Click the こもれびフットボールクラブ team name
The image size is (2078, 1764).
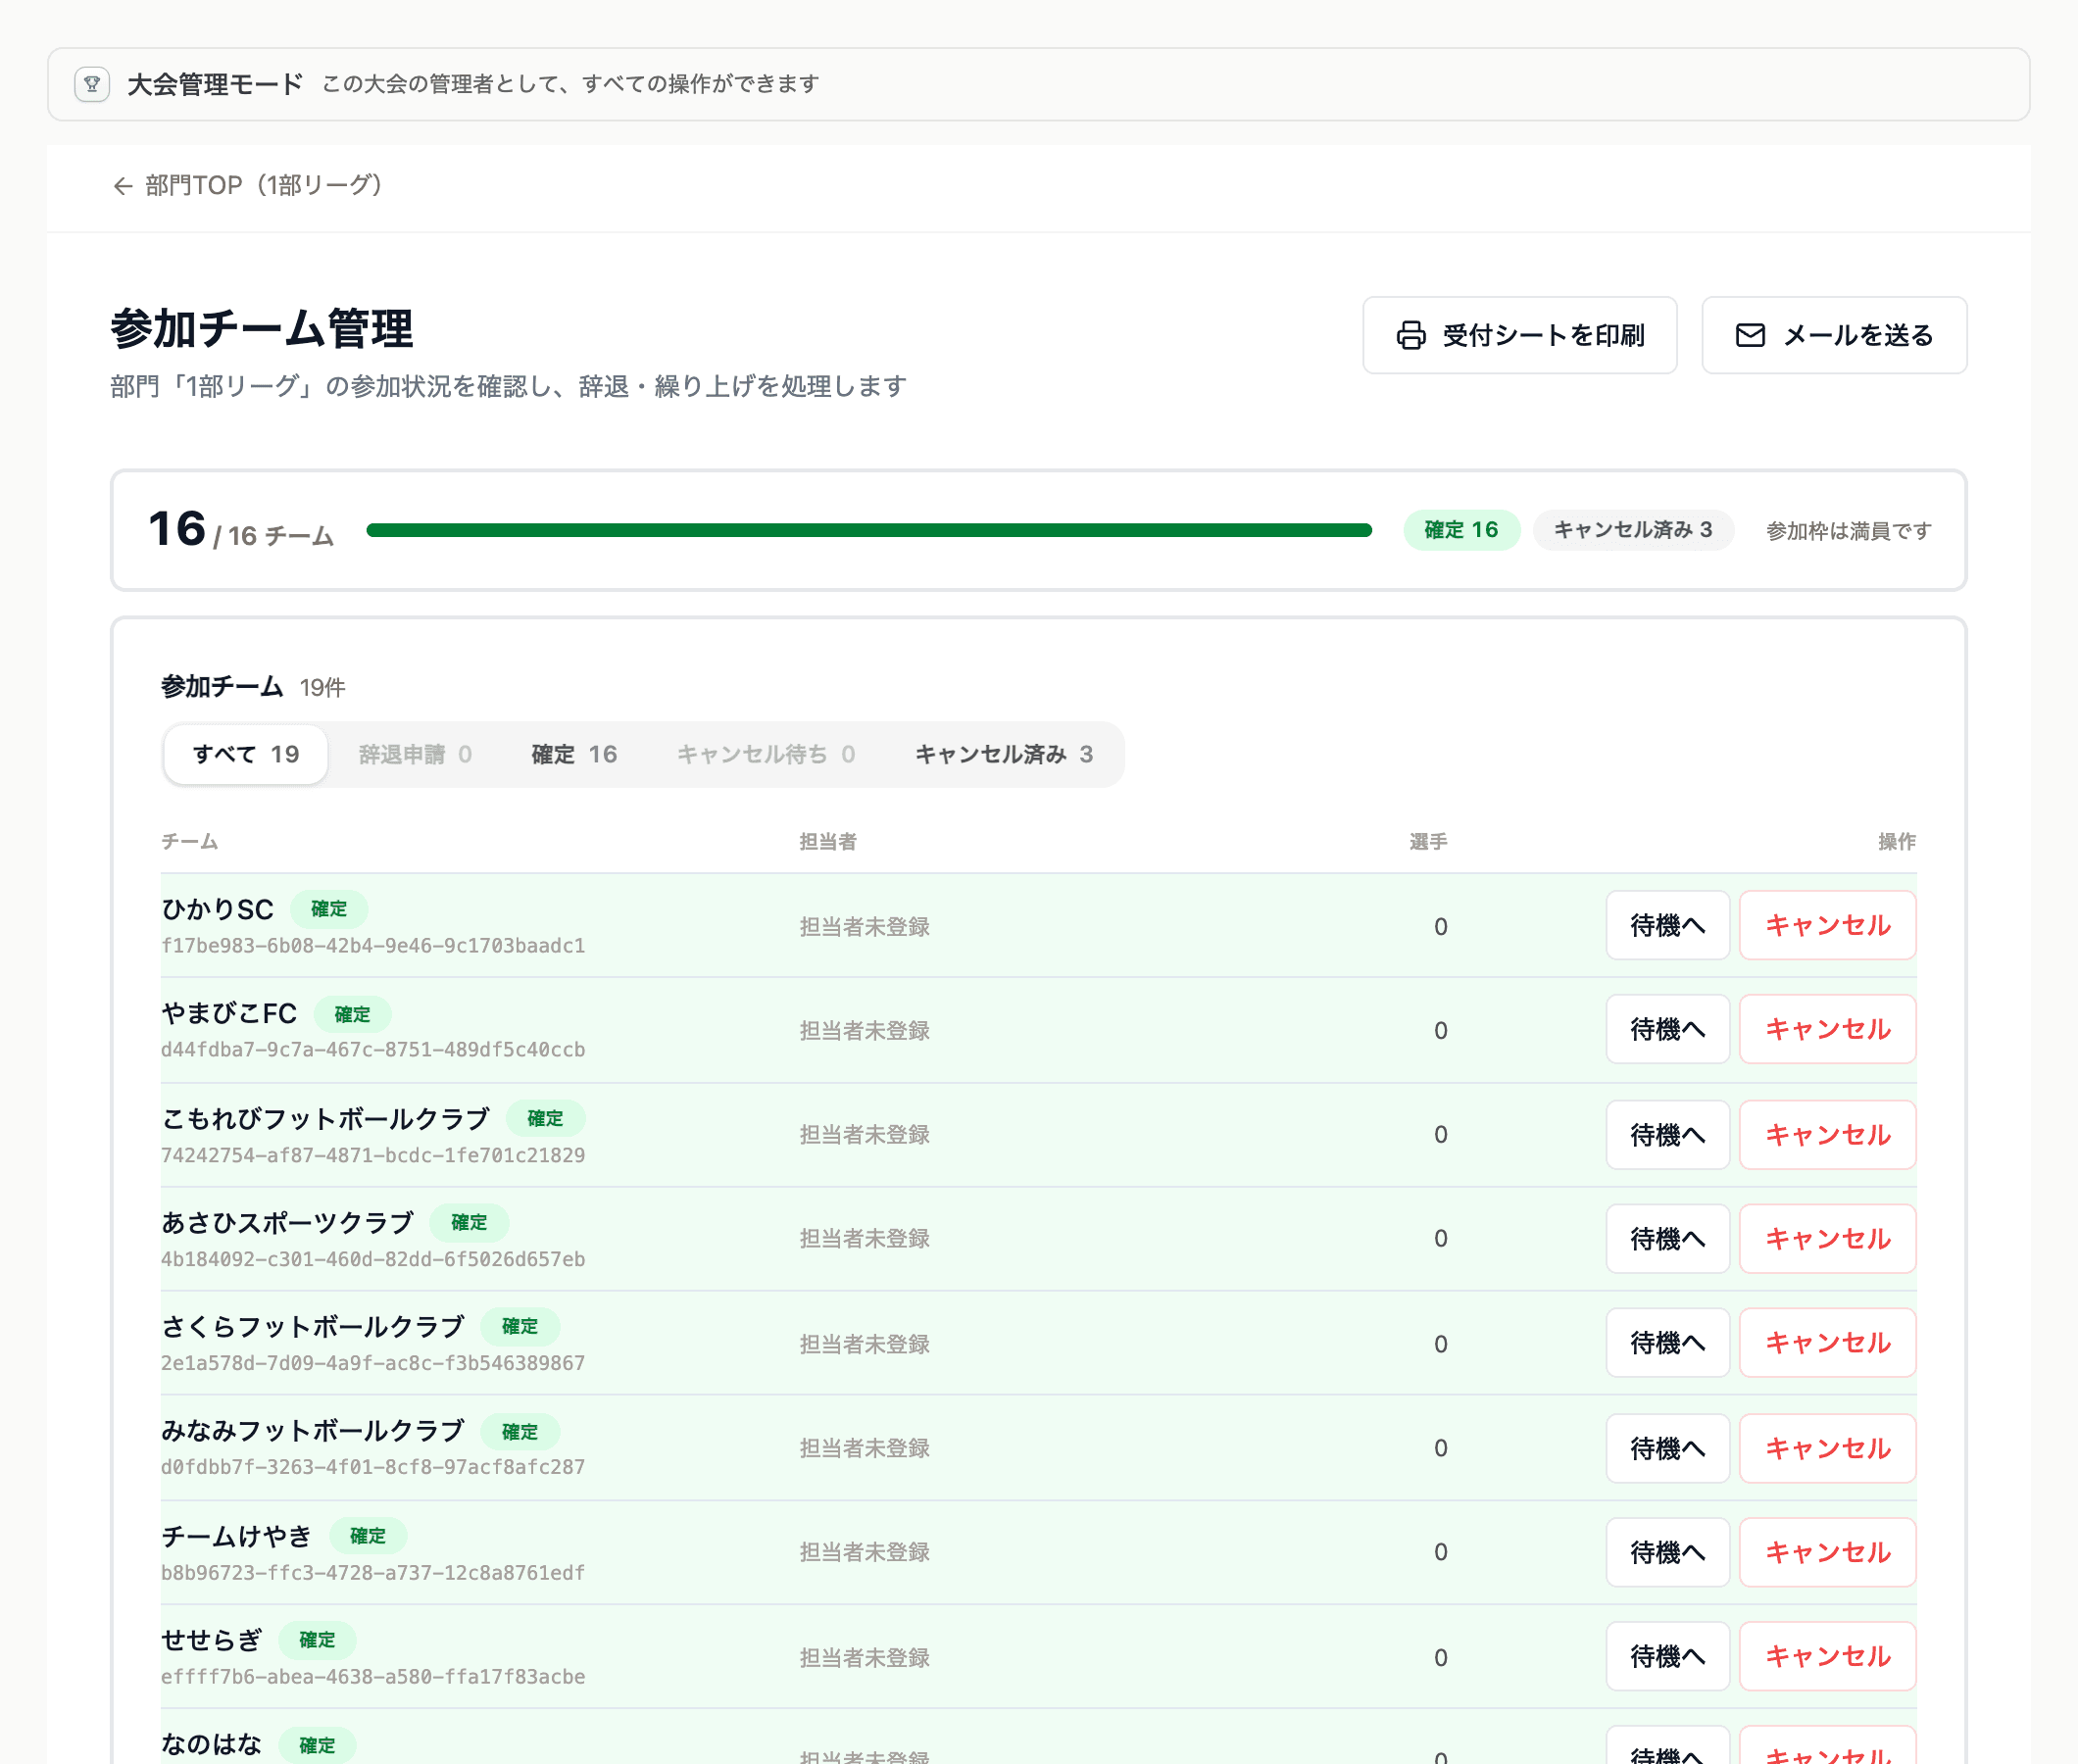[325, 1119]
